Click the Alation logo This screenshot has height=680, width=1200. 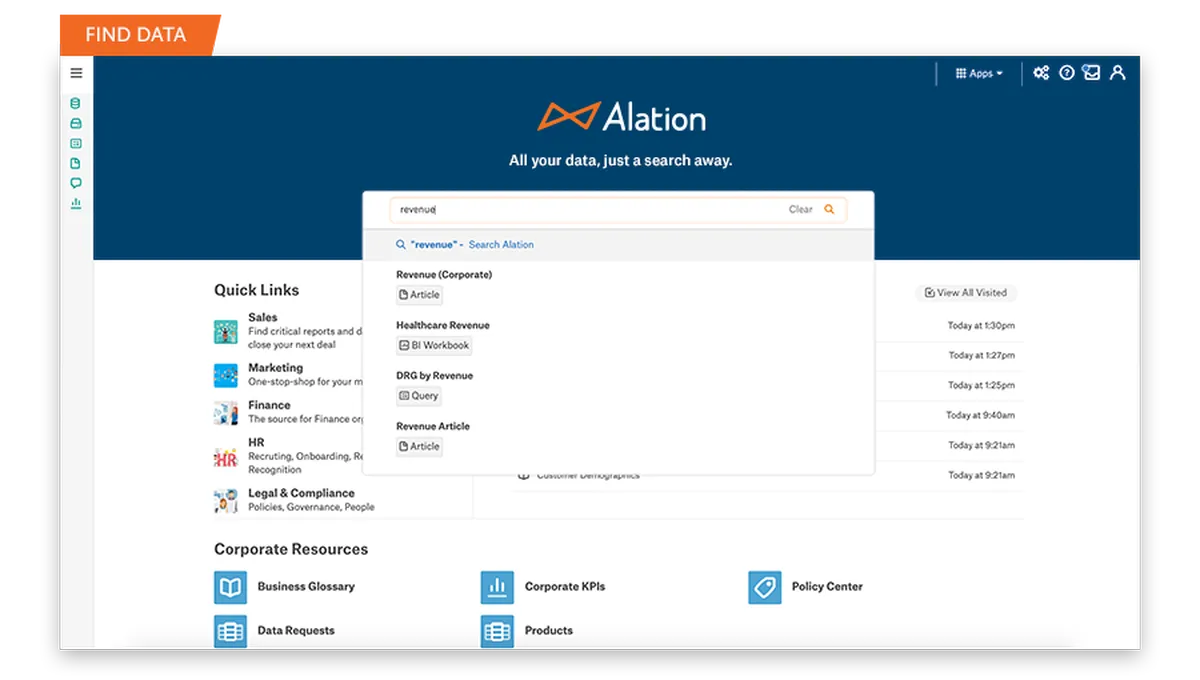click(x=621, y=117)
